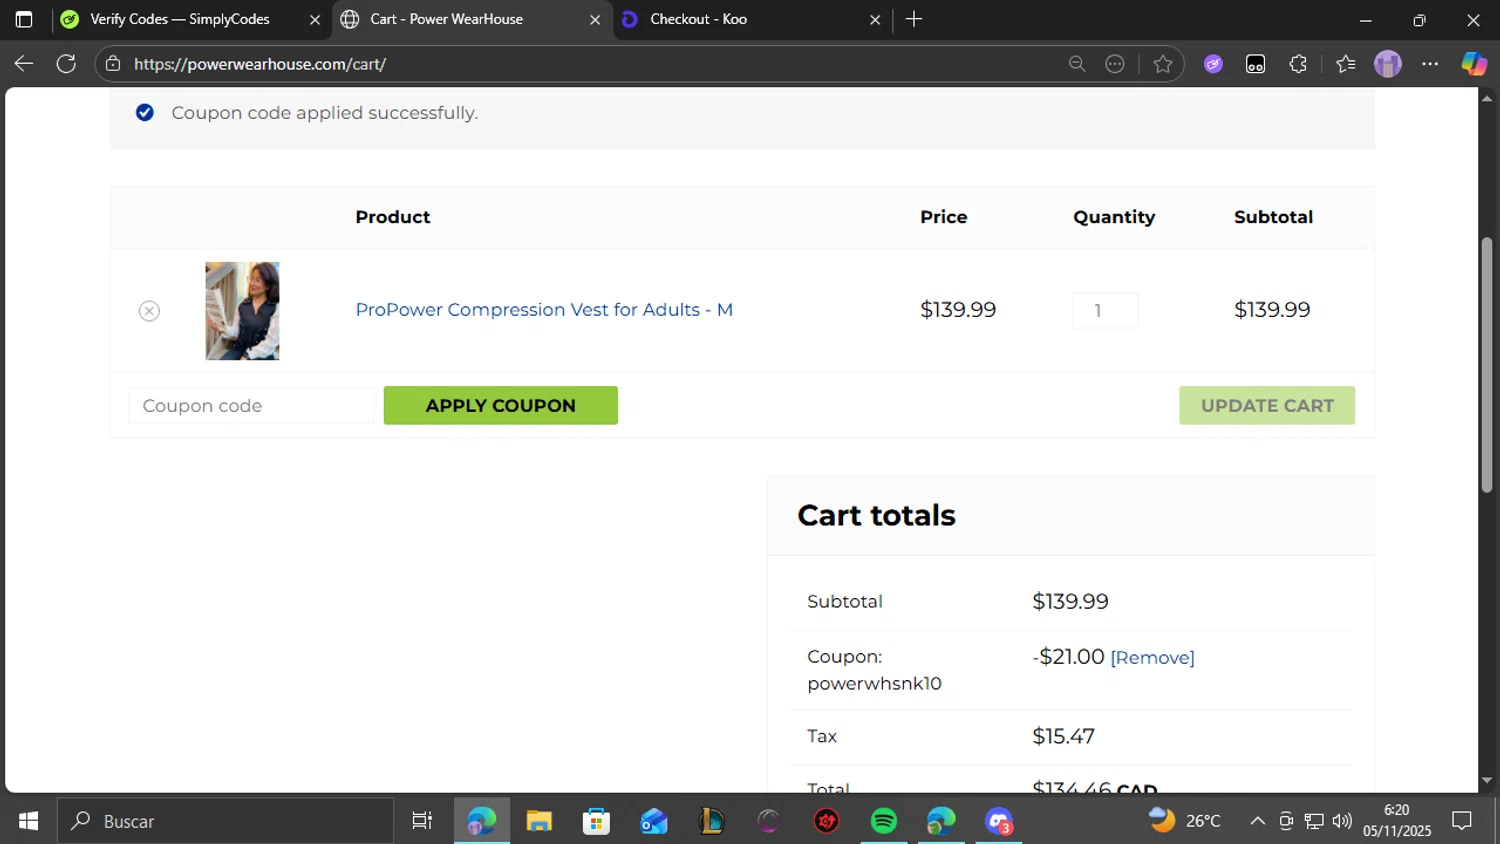Click the -$21.00 coupon discount value
The image size is (1500, 844).
1068,657
